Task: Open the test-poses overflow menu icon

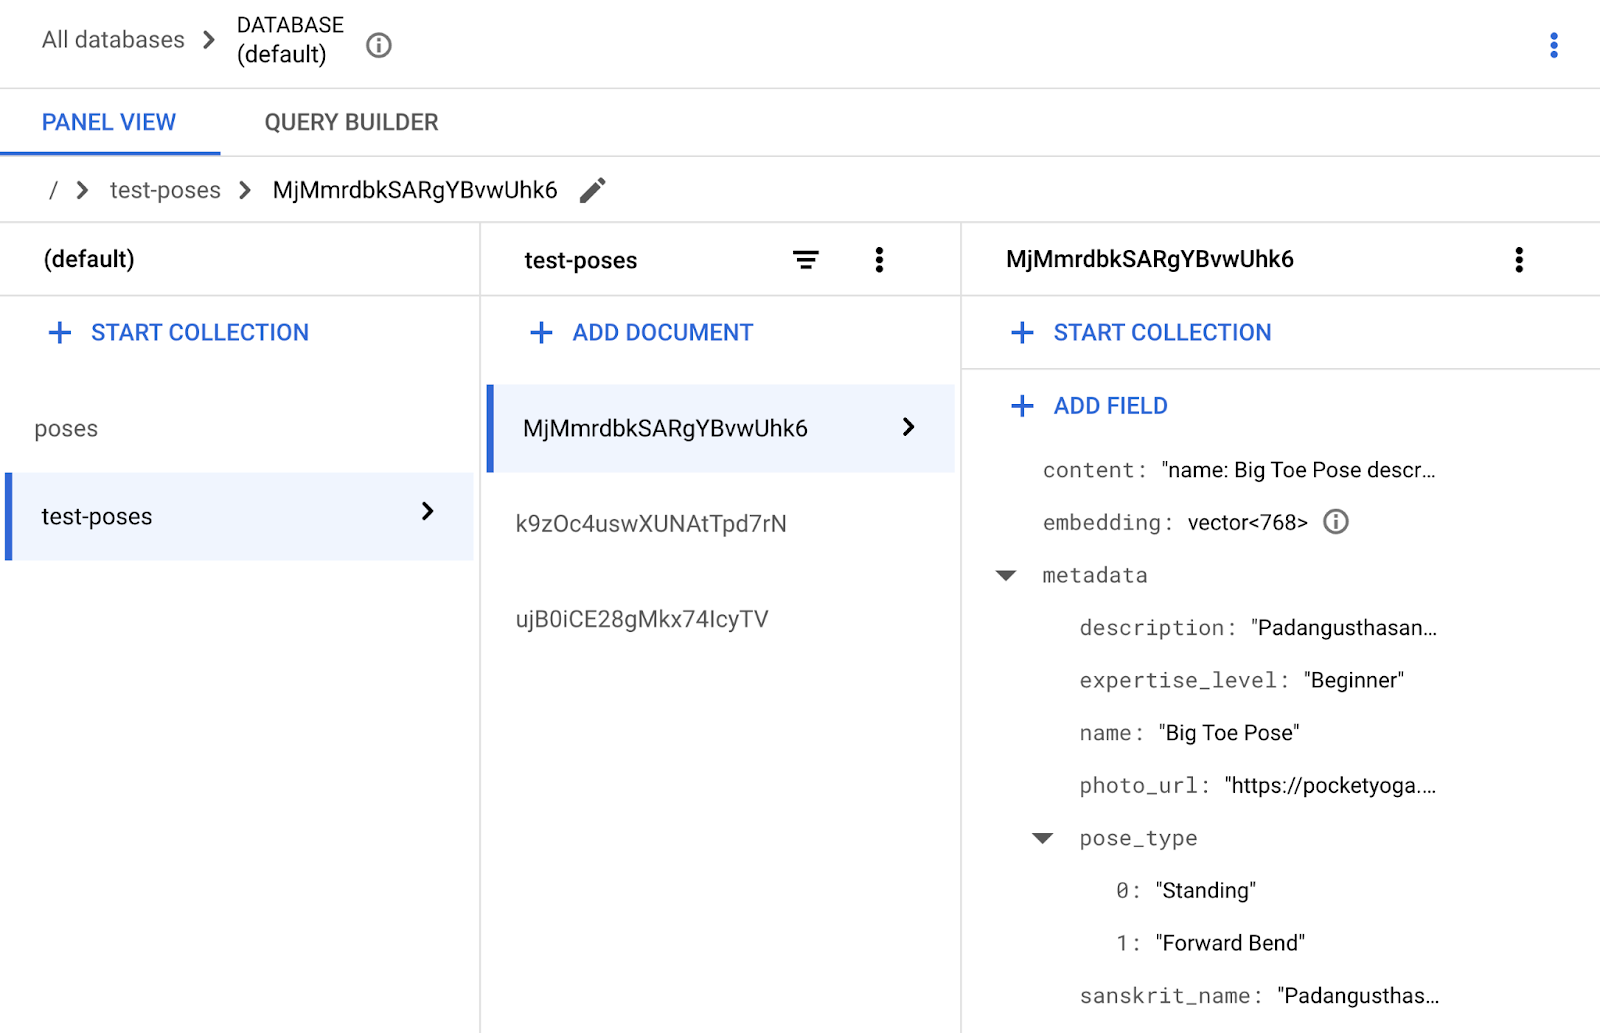Action: [x=879, y=259]
